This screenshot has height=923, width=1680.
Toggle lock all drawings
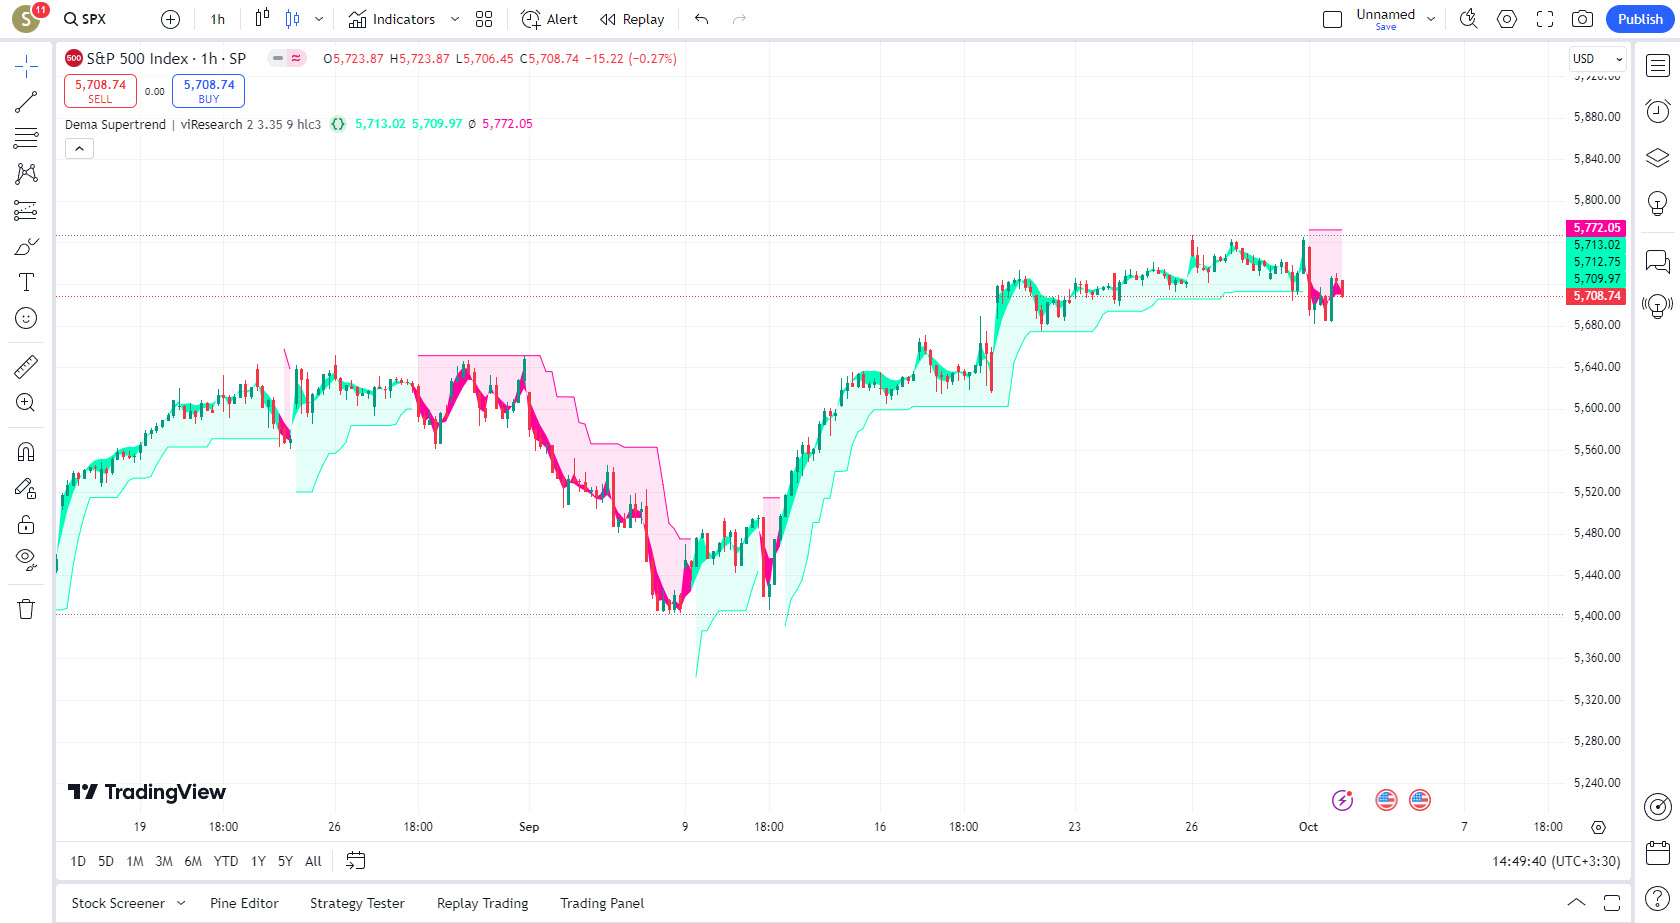(x=26, y=524)
